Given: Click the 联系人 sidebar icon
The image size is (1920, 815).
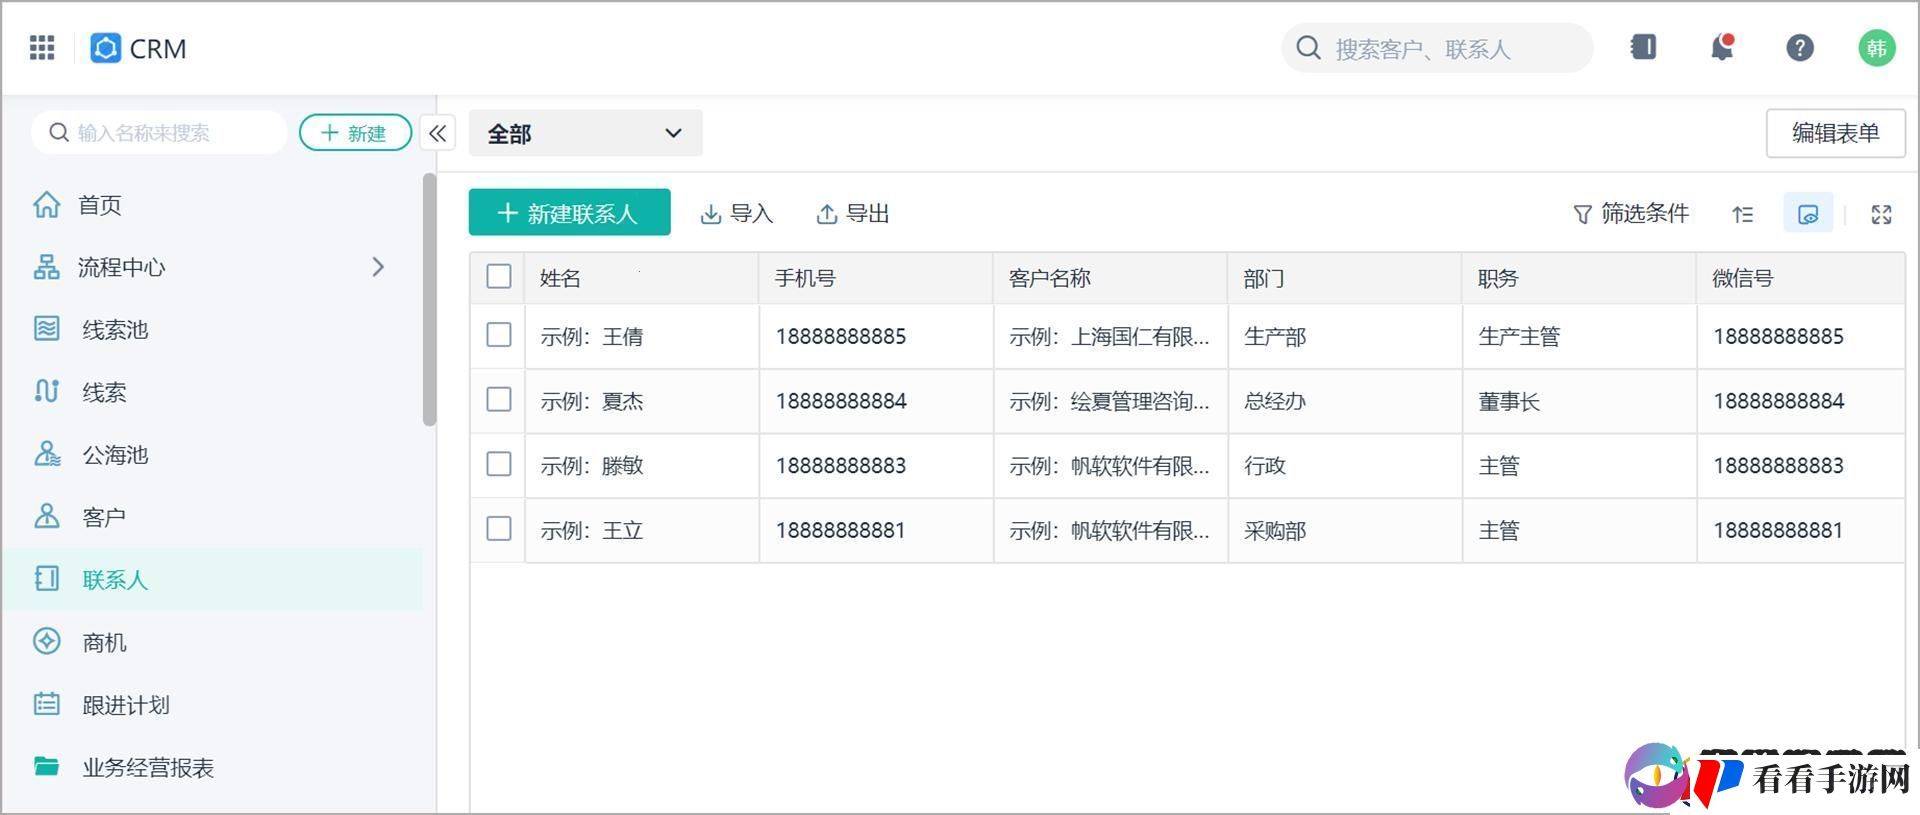Looking at the screenshot, I should [x=47, y=579].
